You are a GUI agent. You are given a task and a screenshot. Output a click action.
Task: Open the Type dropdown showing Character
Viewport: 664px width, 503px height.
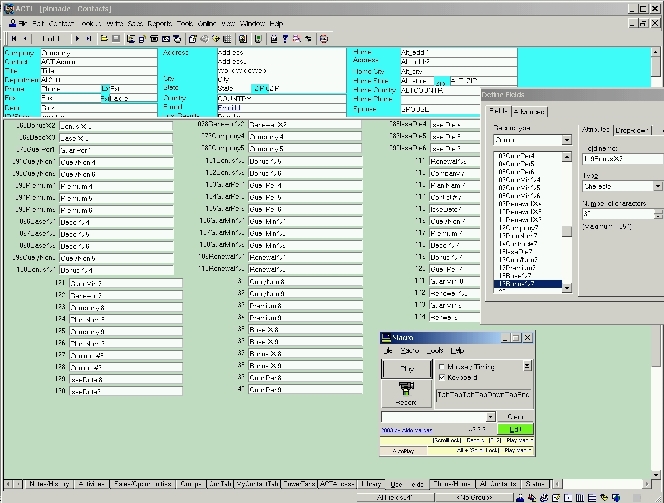[657, 186]
